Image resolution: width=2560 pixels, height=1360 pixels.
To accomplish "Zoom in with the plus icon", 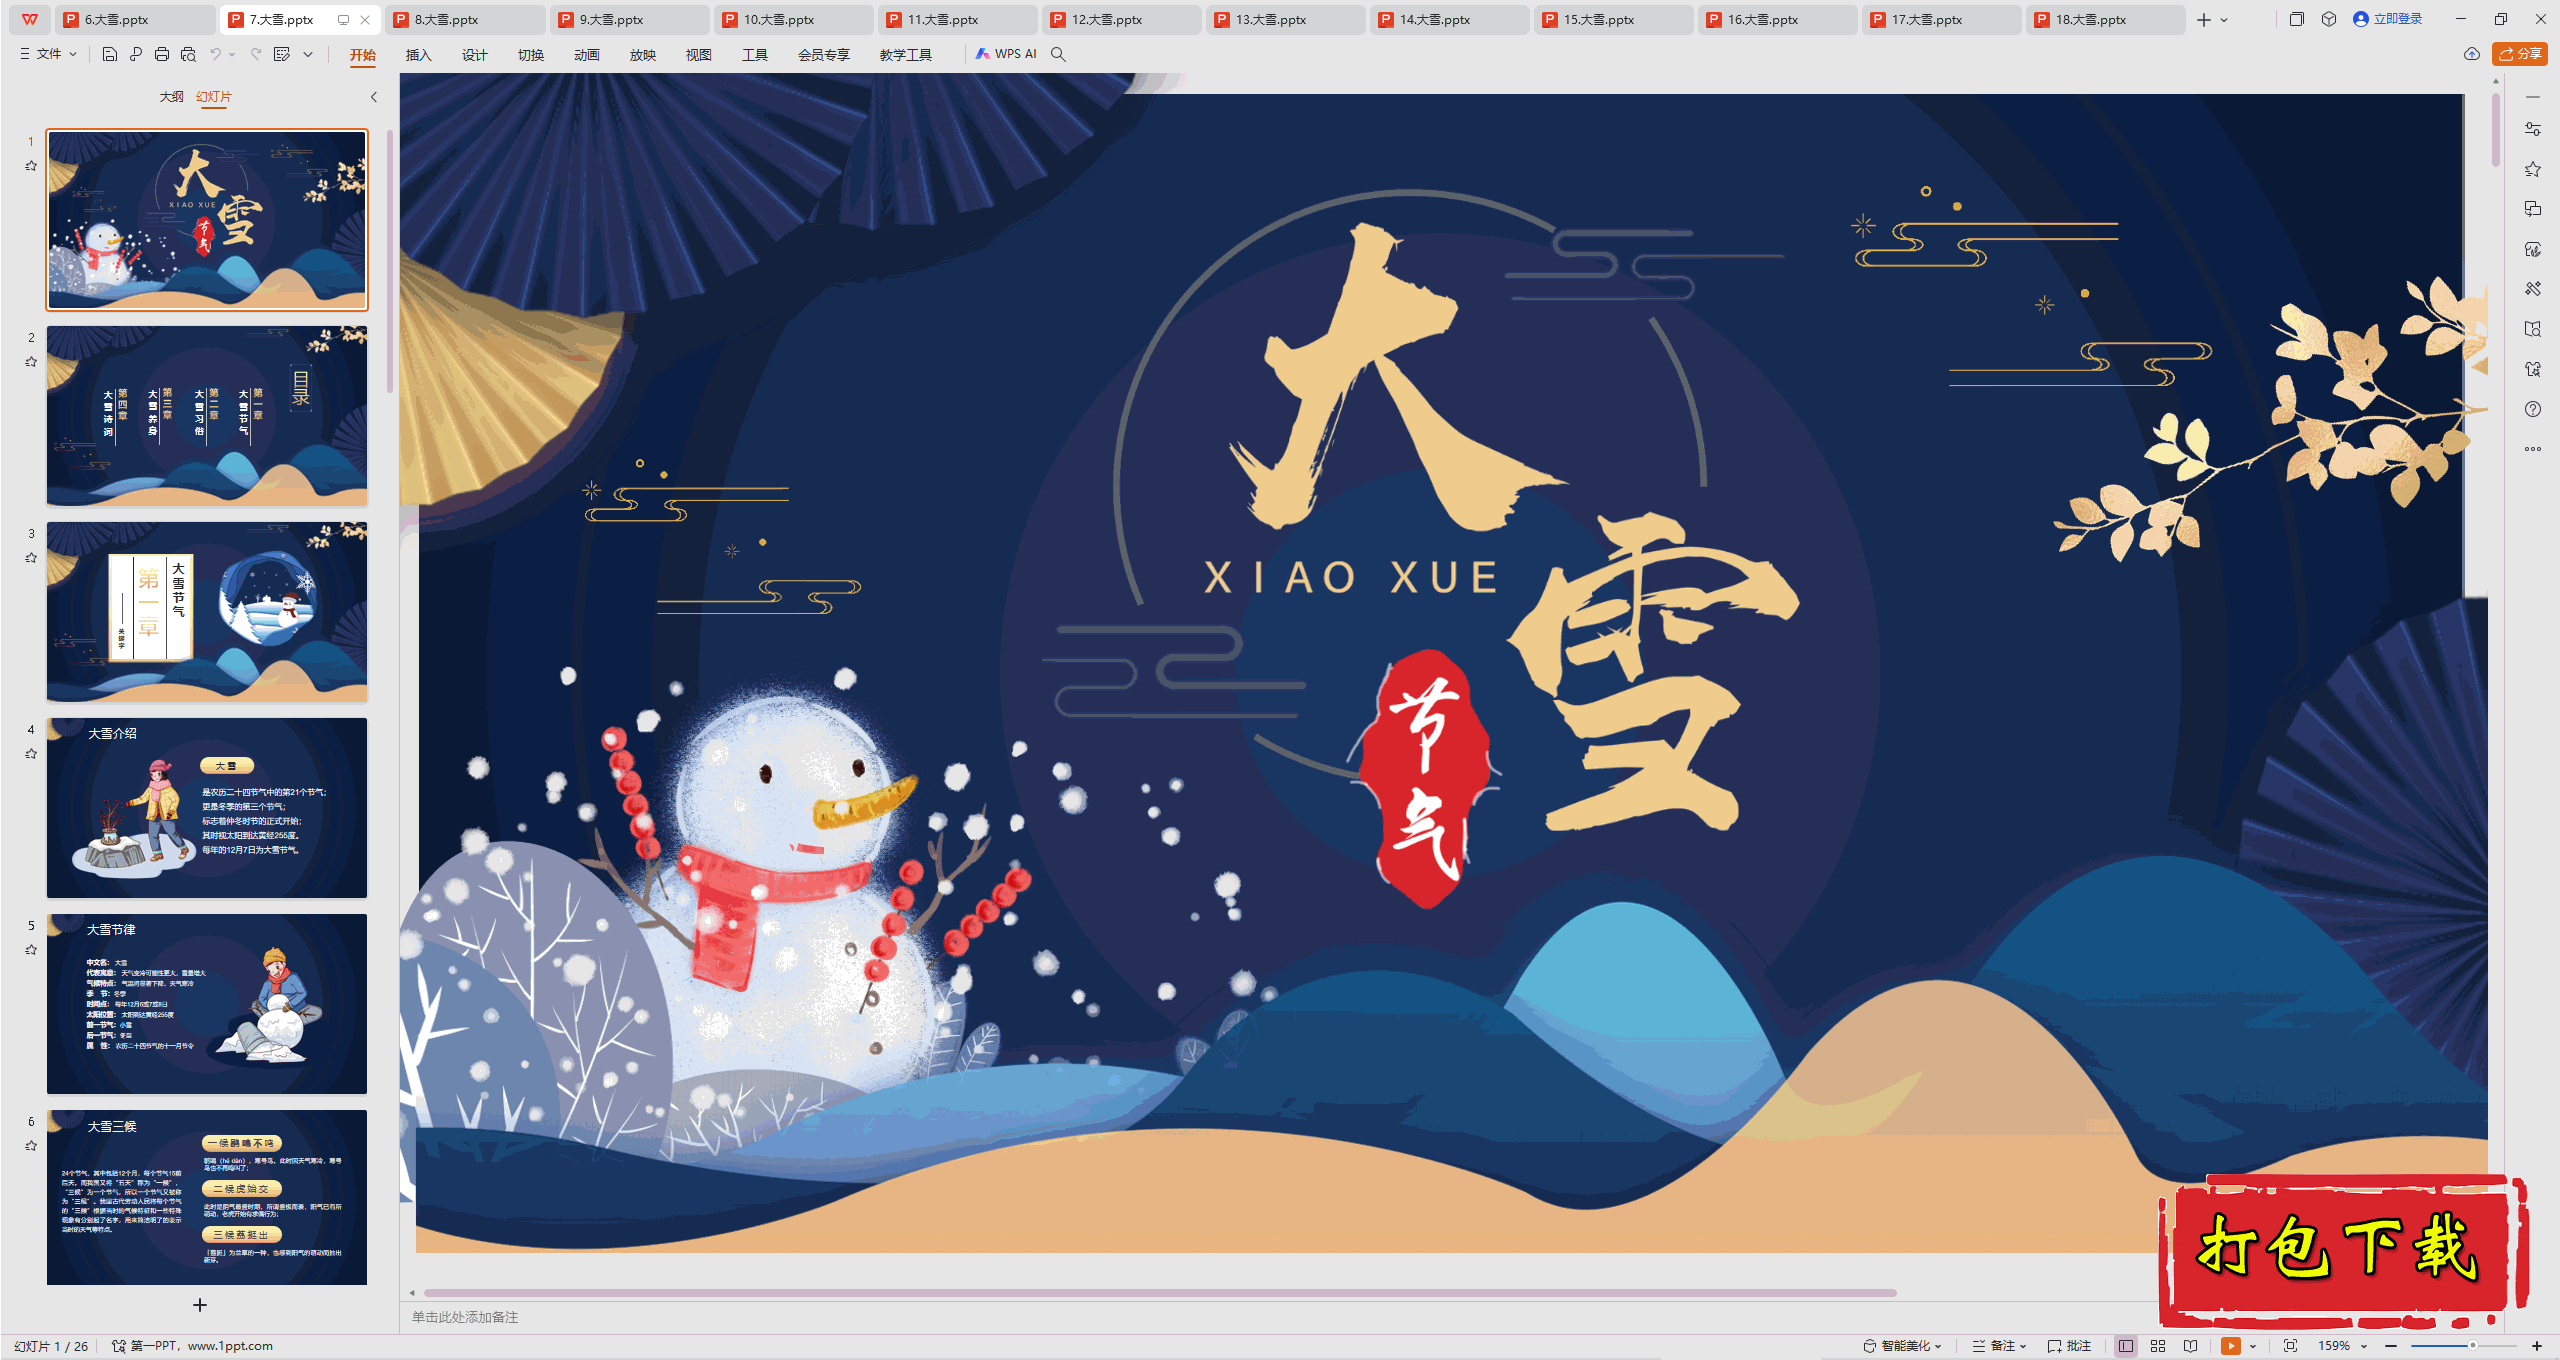I will (2537, 1346).
